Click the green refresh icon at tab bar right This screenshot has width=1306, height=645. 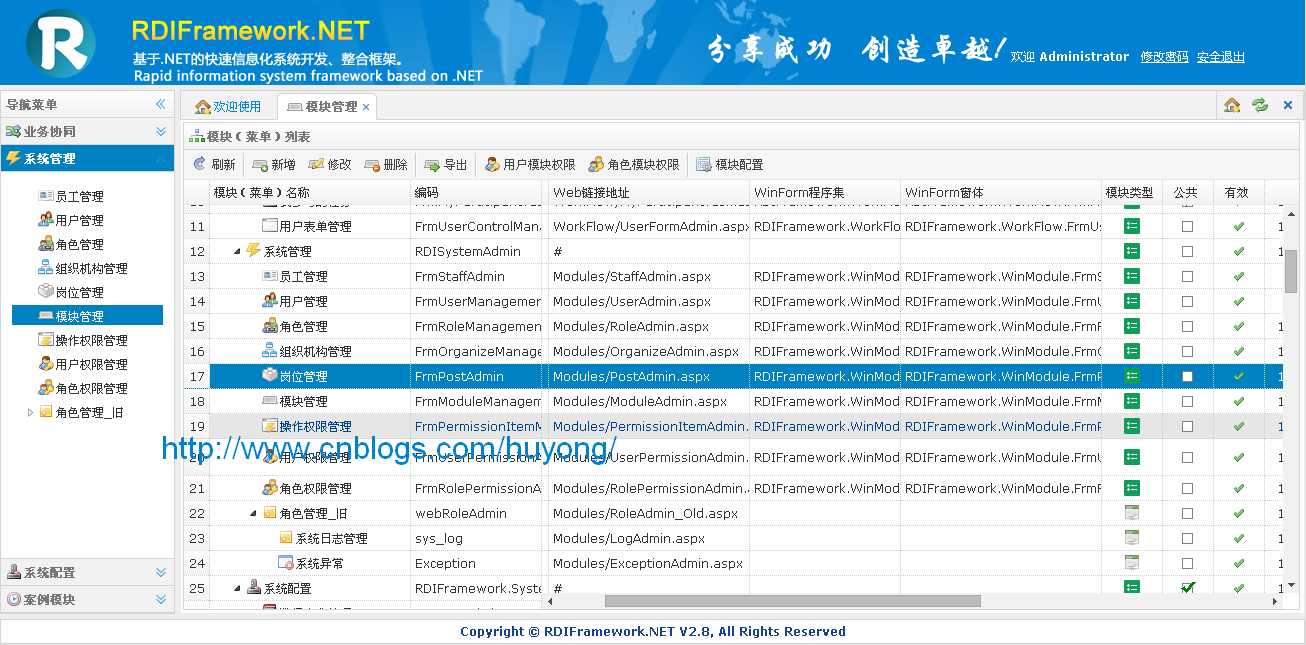[1260, 105]
